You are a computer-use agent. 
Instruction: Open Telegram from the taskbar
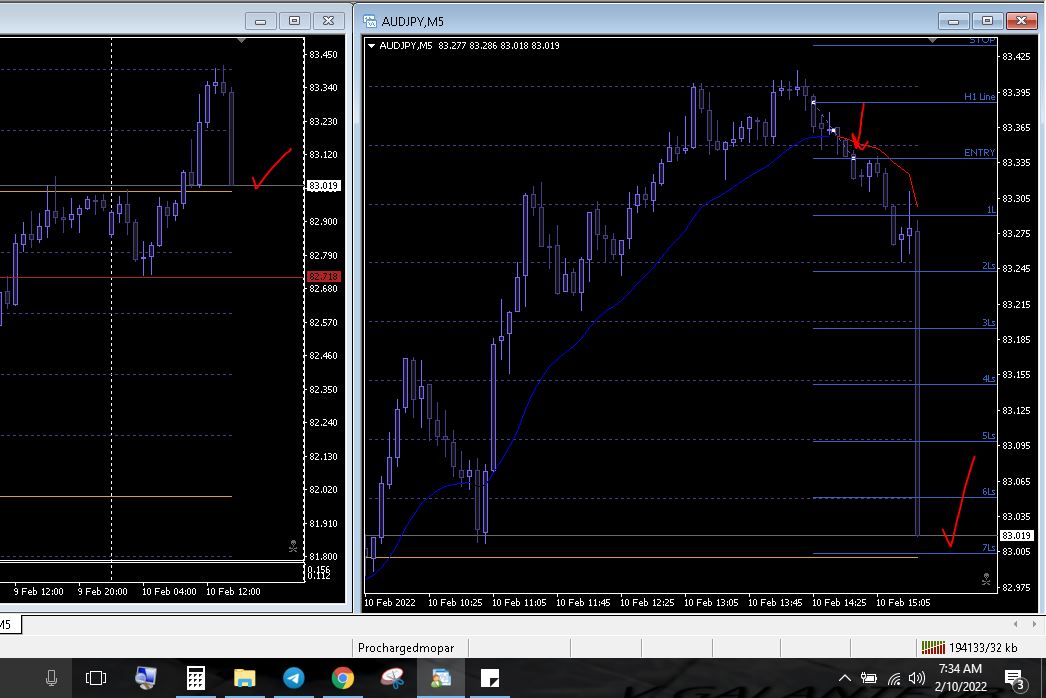click(293, 679)
